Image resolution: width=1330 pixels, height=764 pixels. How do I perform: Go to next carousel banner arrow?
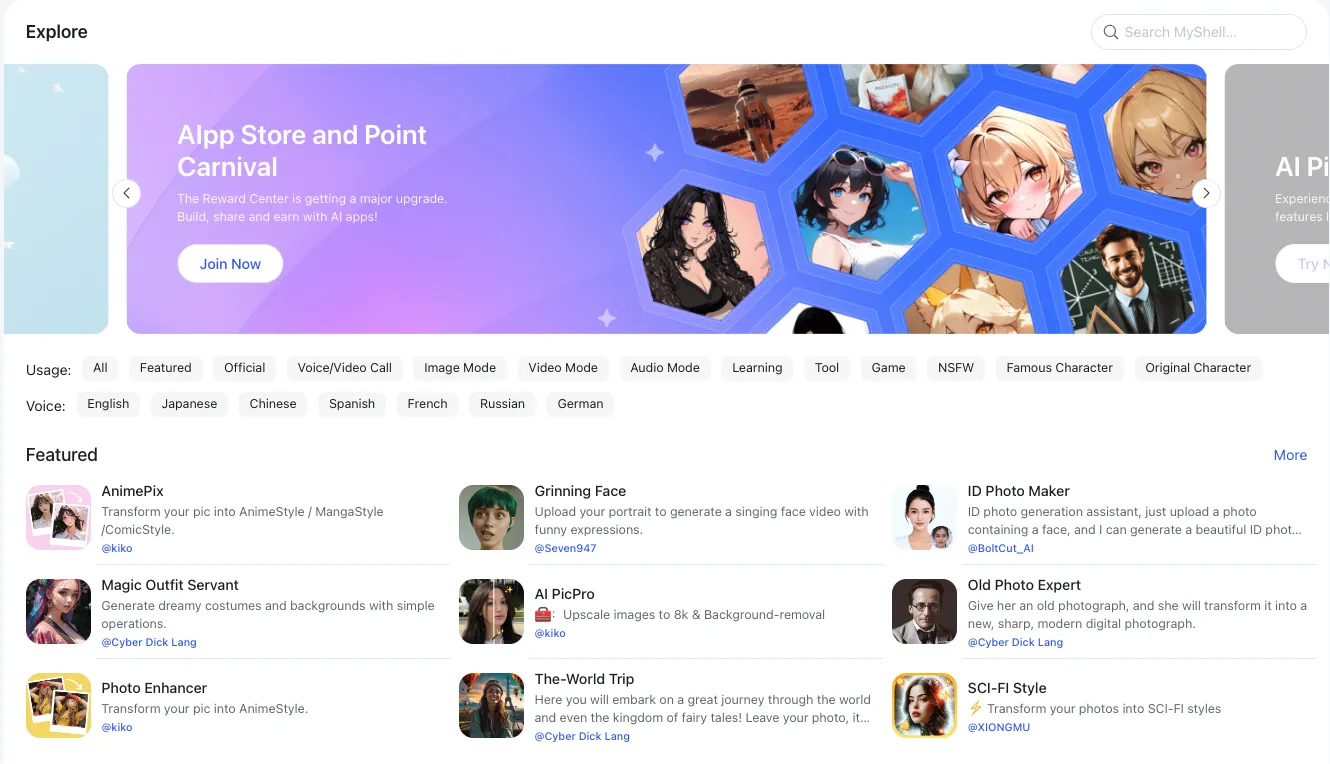[x=1206, y=193]
